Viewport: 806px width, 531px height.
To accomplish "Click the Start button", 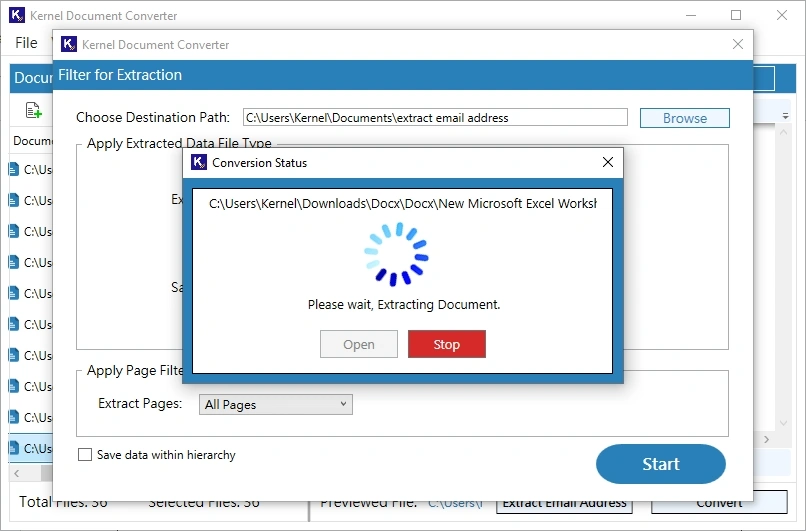I will (x=661, y=464).
